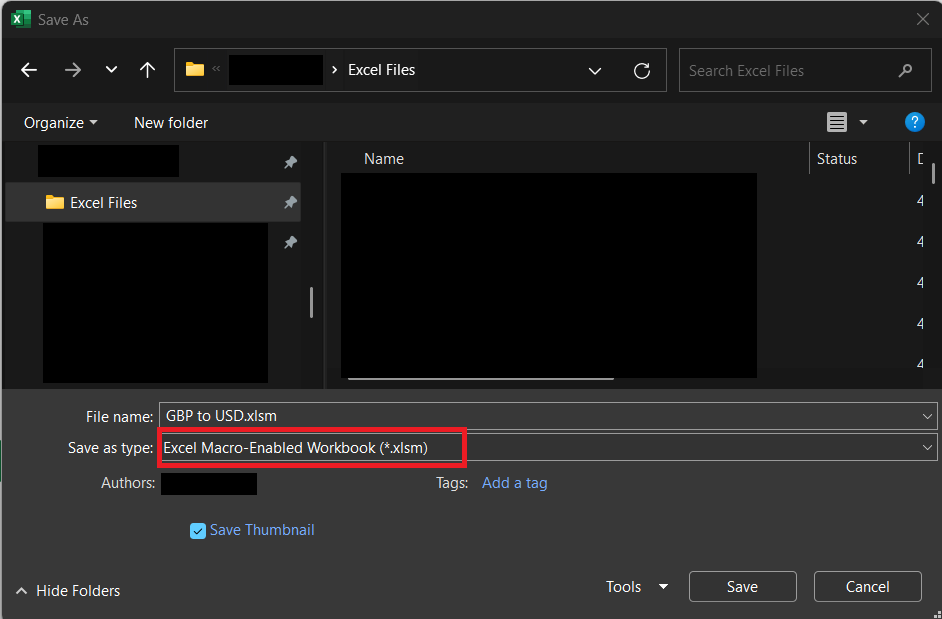
Task: Click the file list vertical scrollbar thumb
Action: click(x=933, y=174)
